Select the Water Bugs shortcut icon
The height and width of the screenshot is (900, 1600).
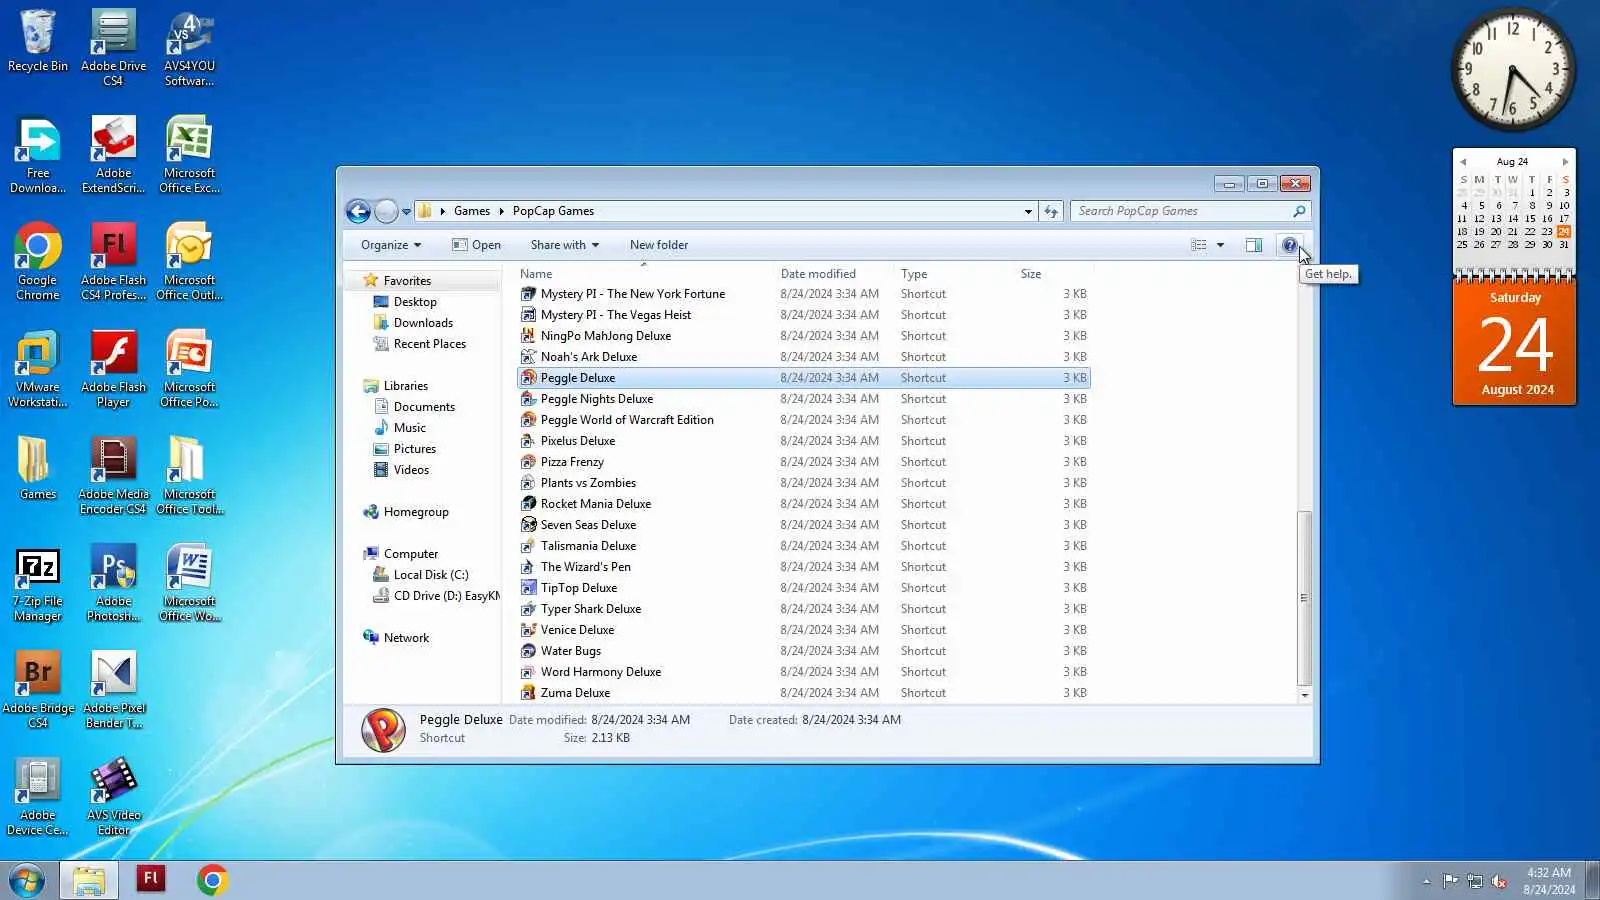click(529, 651)
